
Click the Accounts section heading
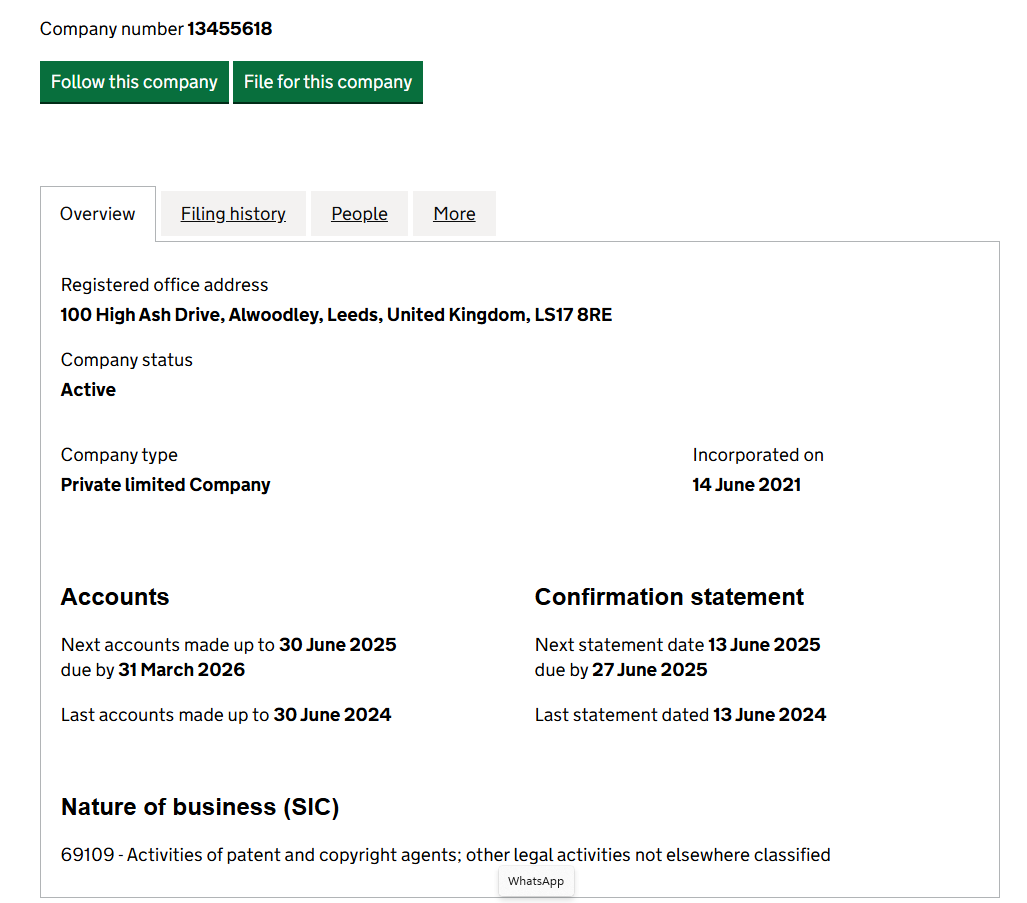115,597
